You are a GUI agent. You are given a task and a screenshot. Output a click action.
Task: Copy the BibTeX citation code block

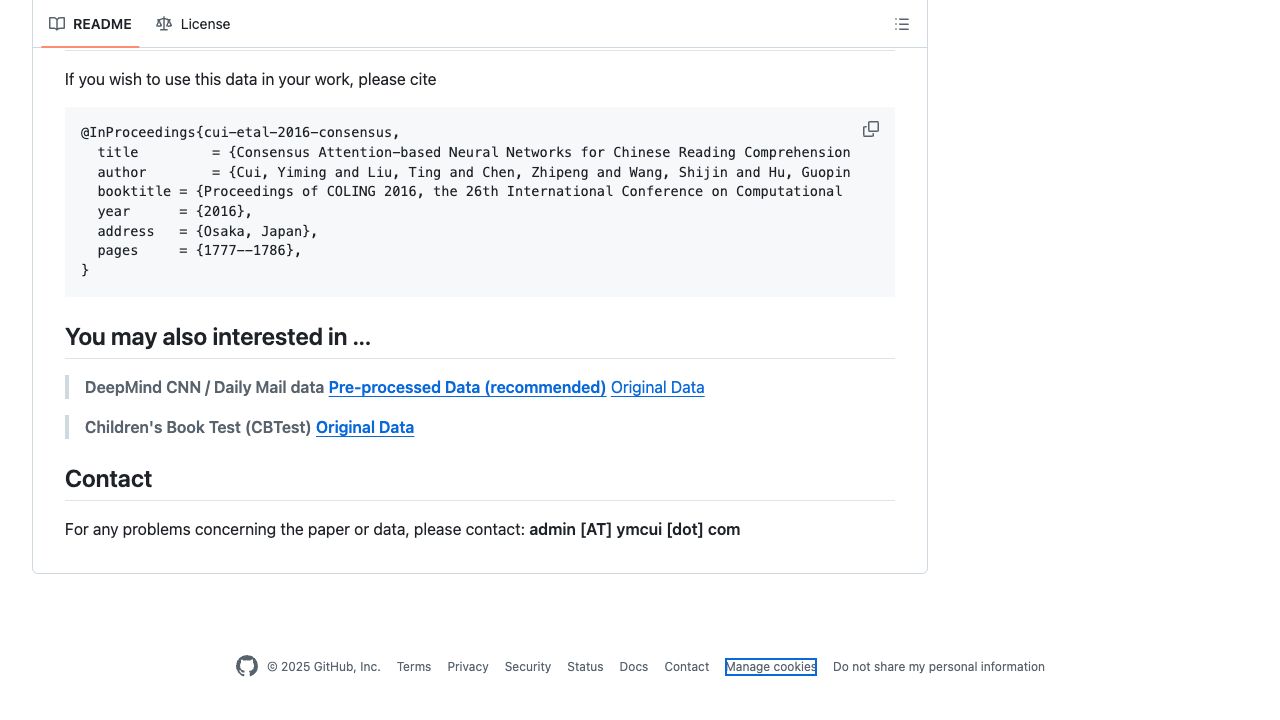click(871, 129)
